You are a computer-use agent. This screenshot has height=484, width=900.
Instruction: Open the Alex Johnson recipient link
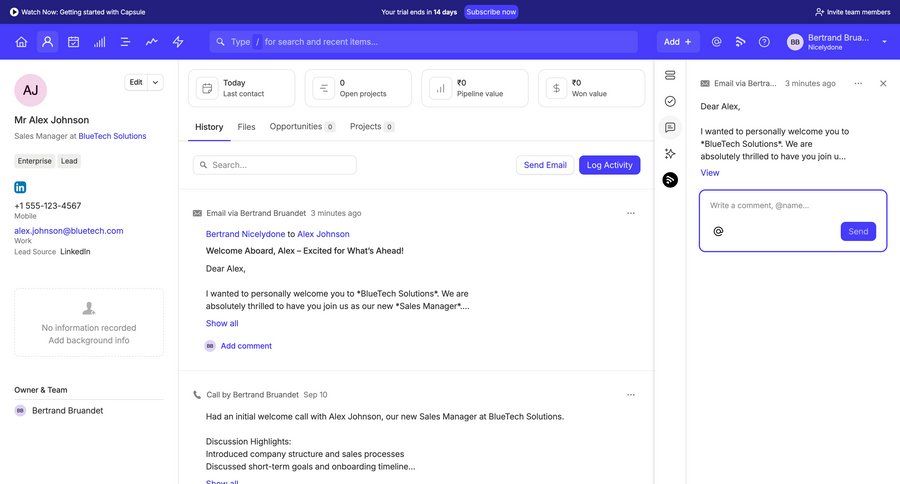(x=323, y=234)
